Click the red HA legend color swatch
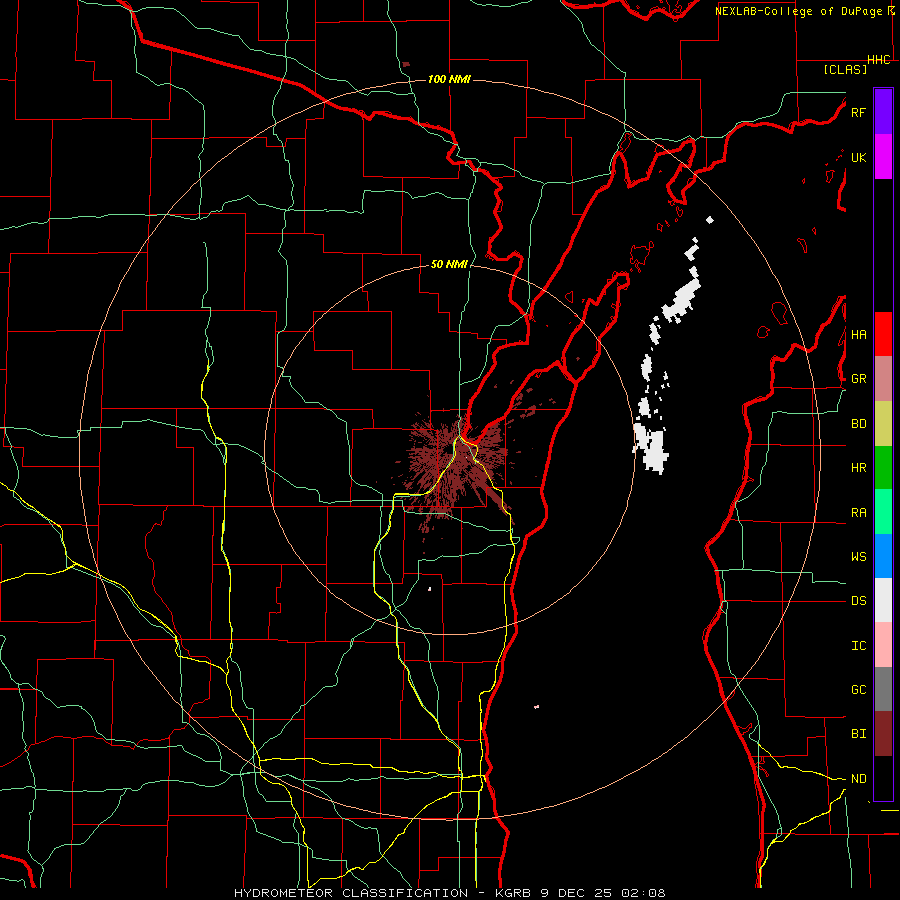 pos(883,334)
